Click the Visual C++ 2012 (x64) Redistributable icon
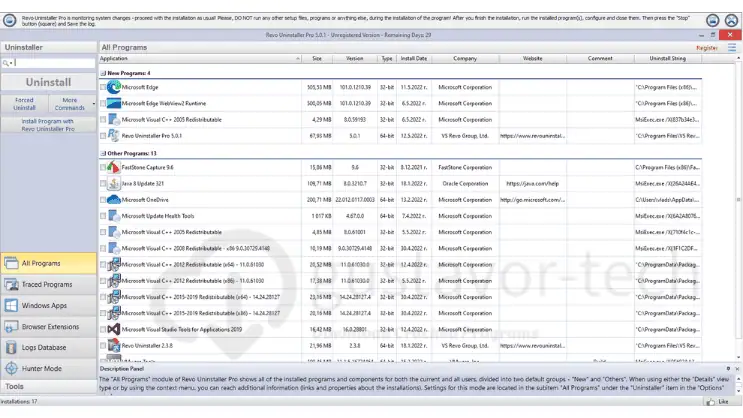Image resolution: width=743 pixels, height=418 pixels. click(x=114, y=264)
